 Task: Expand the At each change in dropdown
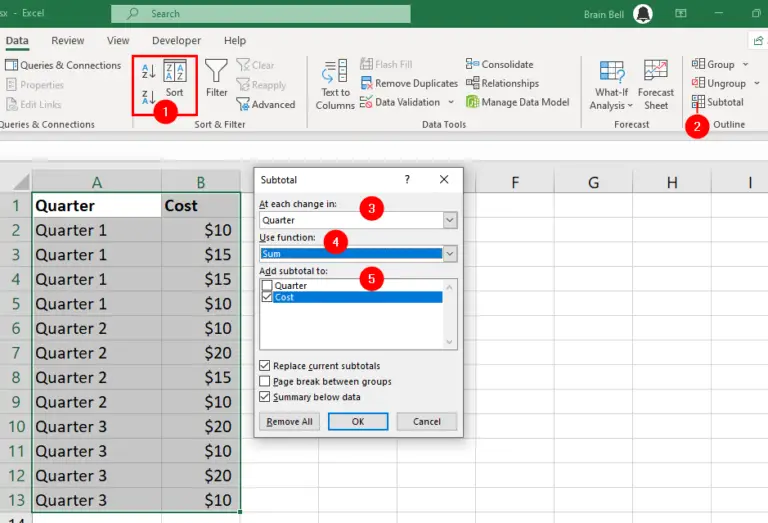click(450, 220)
